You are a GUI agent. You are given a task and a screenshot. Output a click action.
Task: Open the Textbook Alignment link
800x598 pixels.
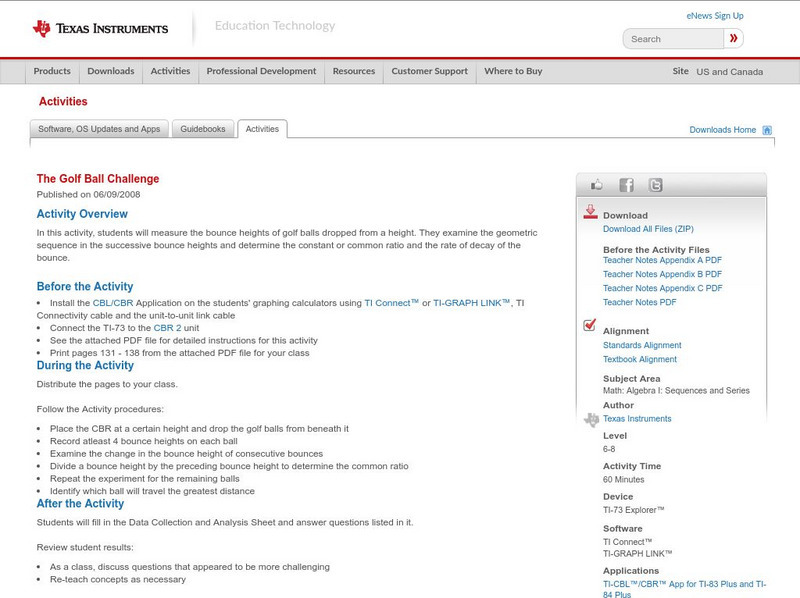tap(640, 360)
